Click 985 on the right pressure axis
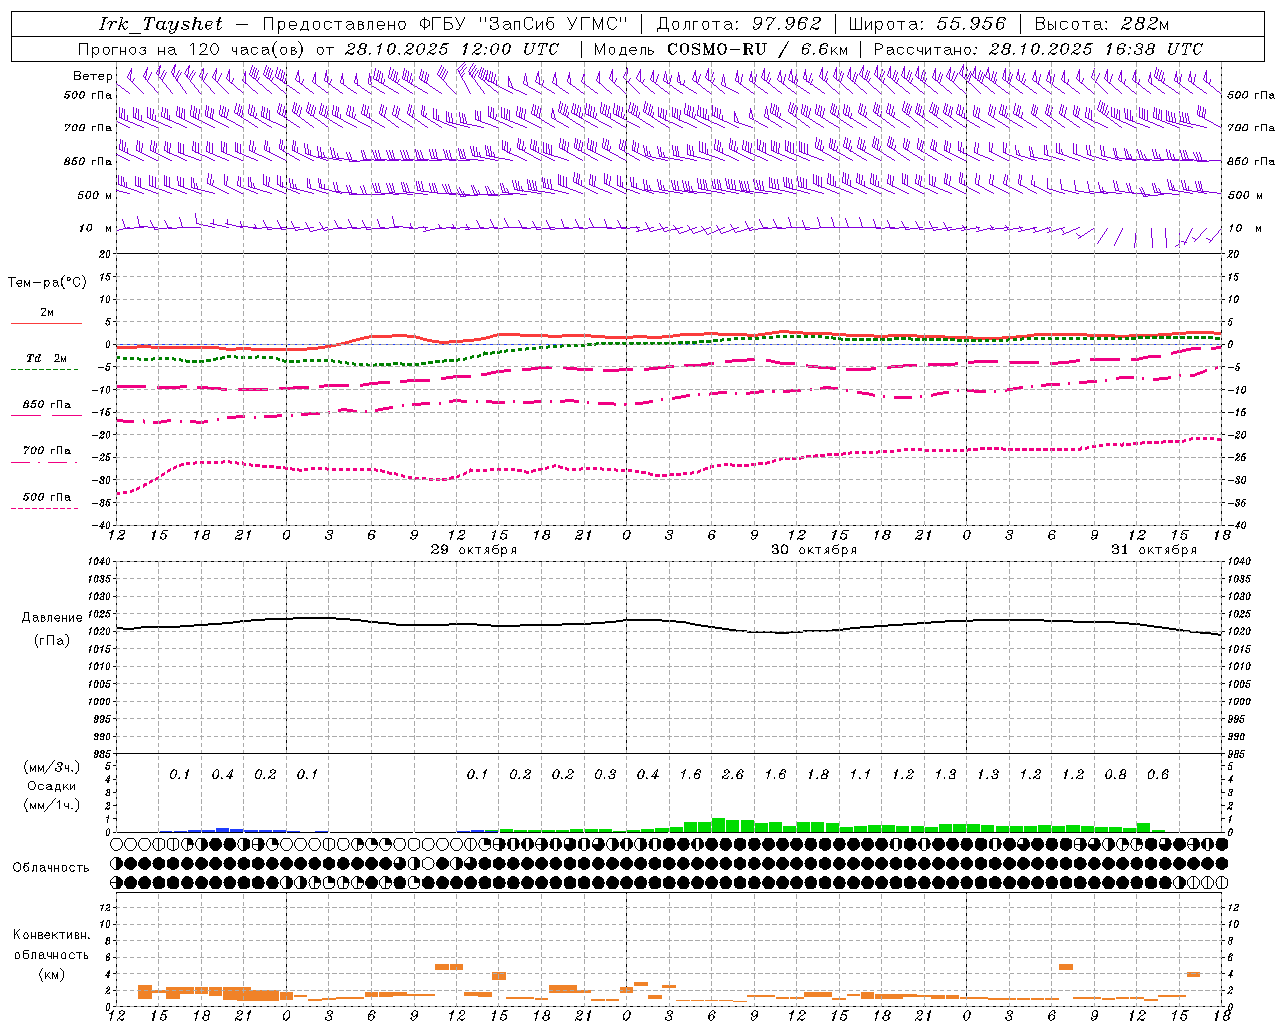 tap(1237, 754)
